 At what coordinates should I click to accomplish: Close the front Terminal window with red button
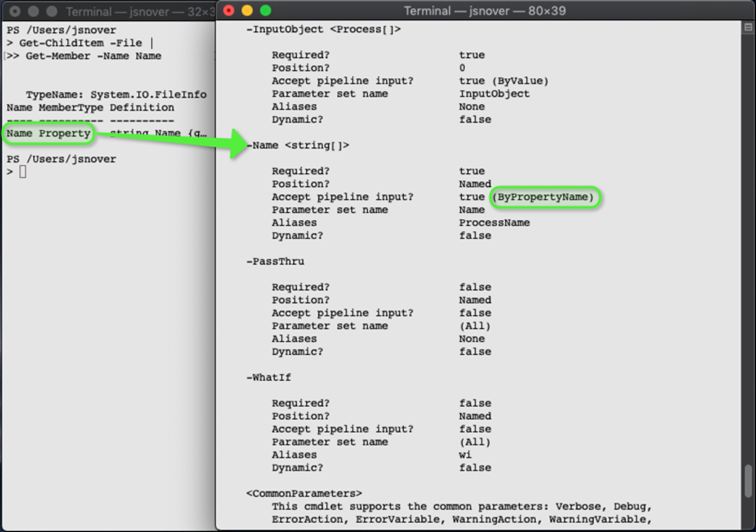click(x=229, y=11)
